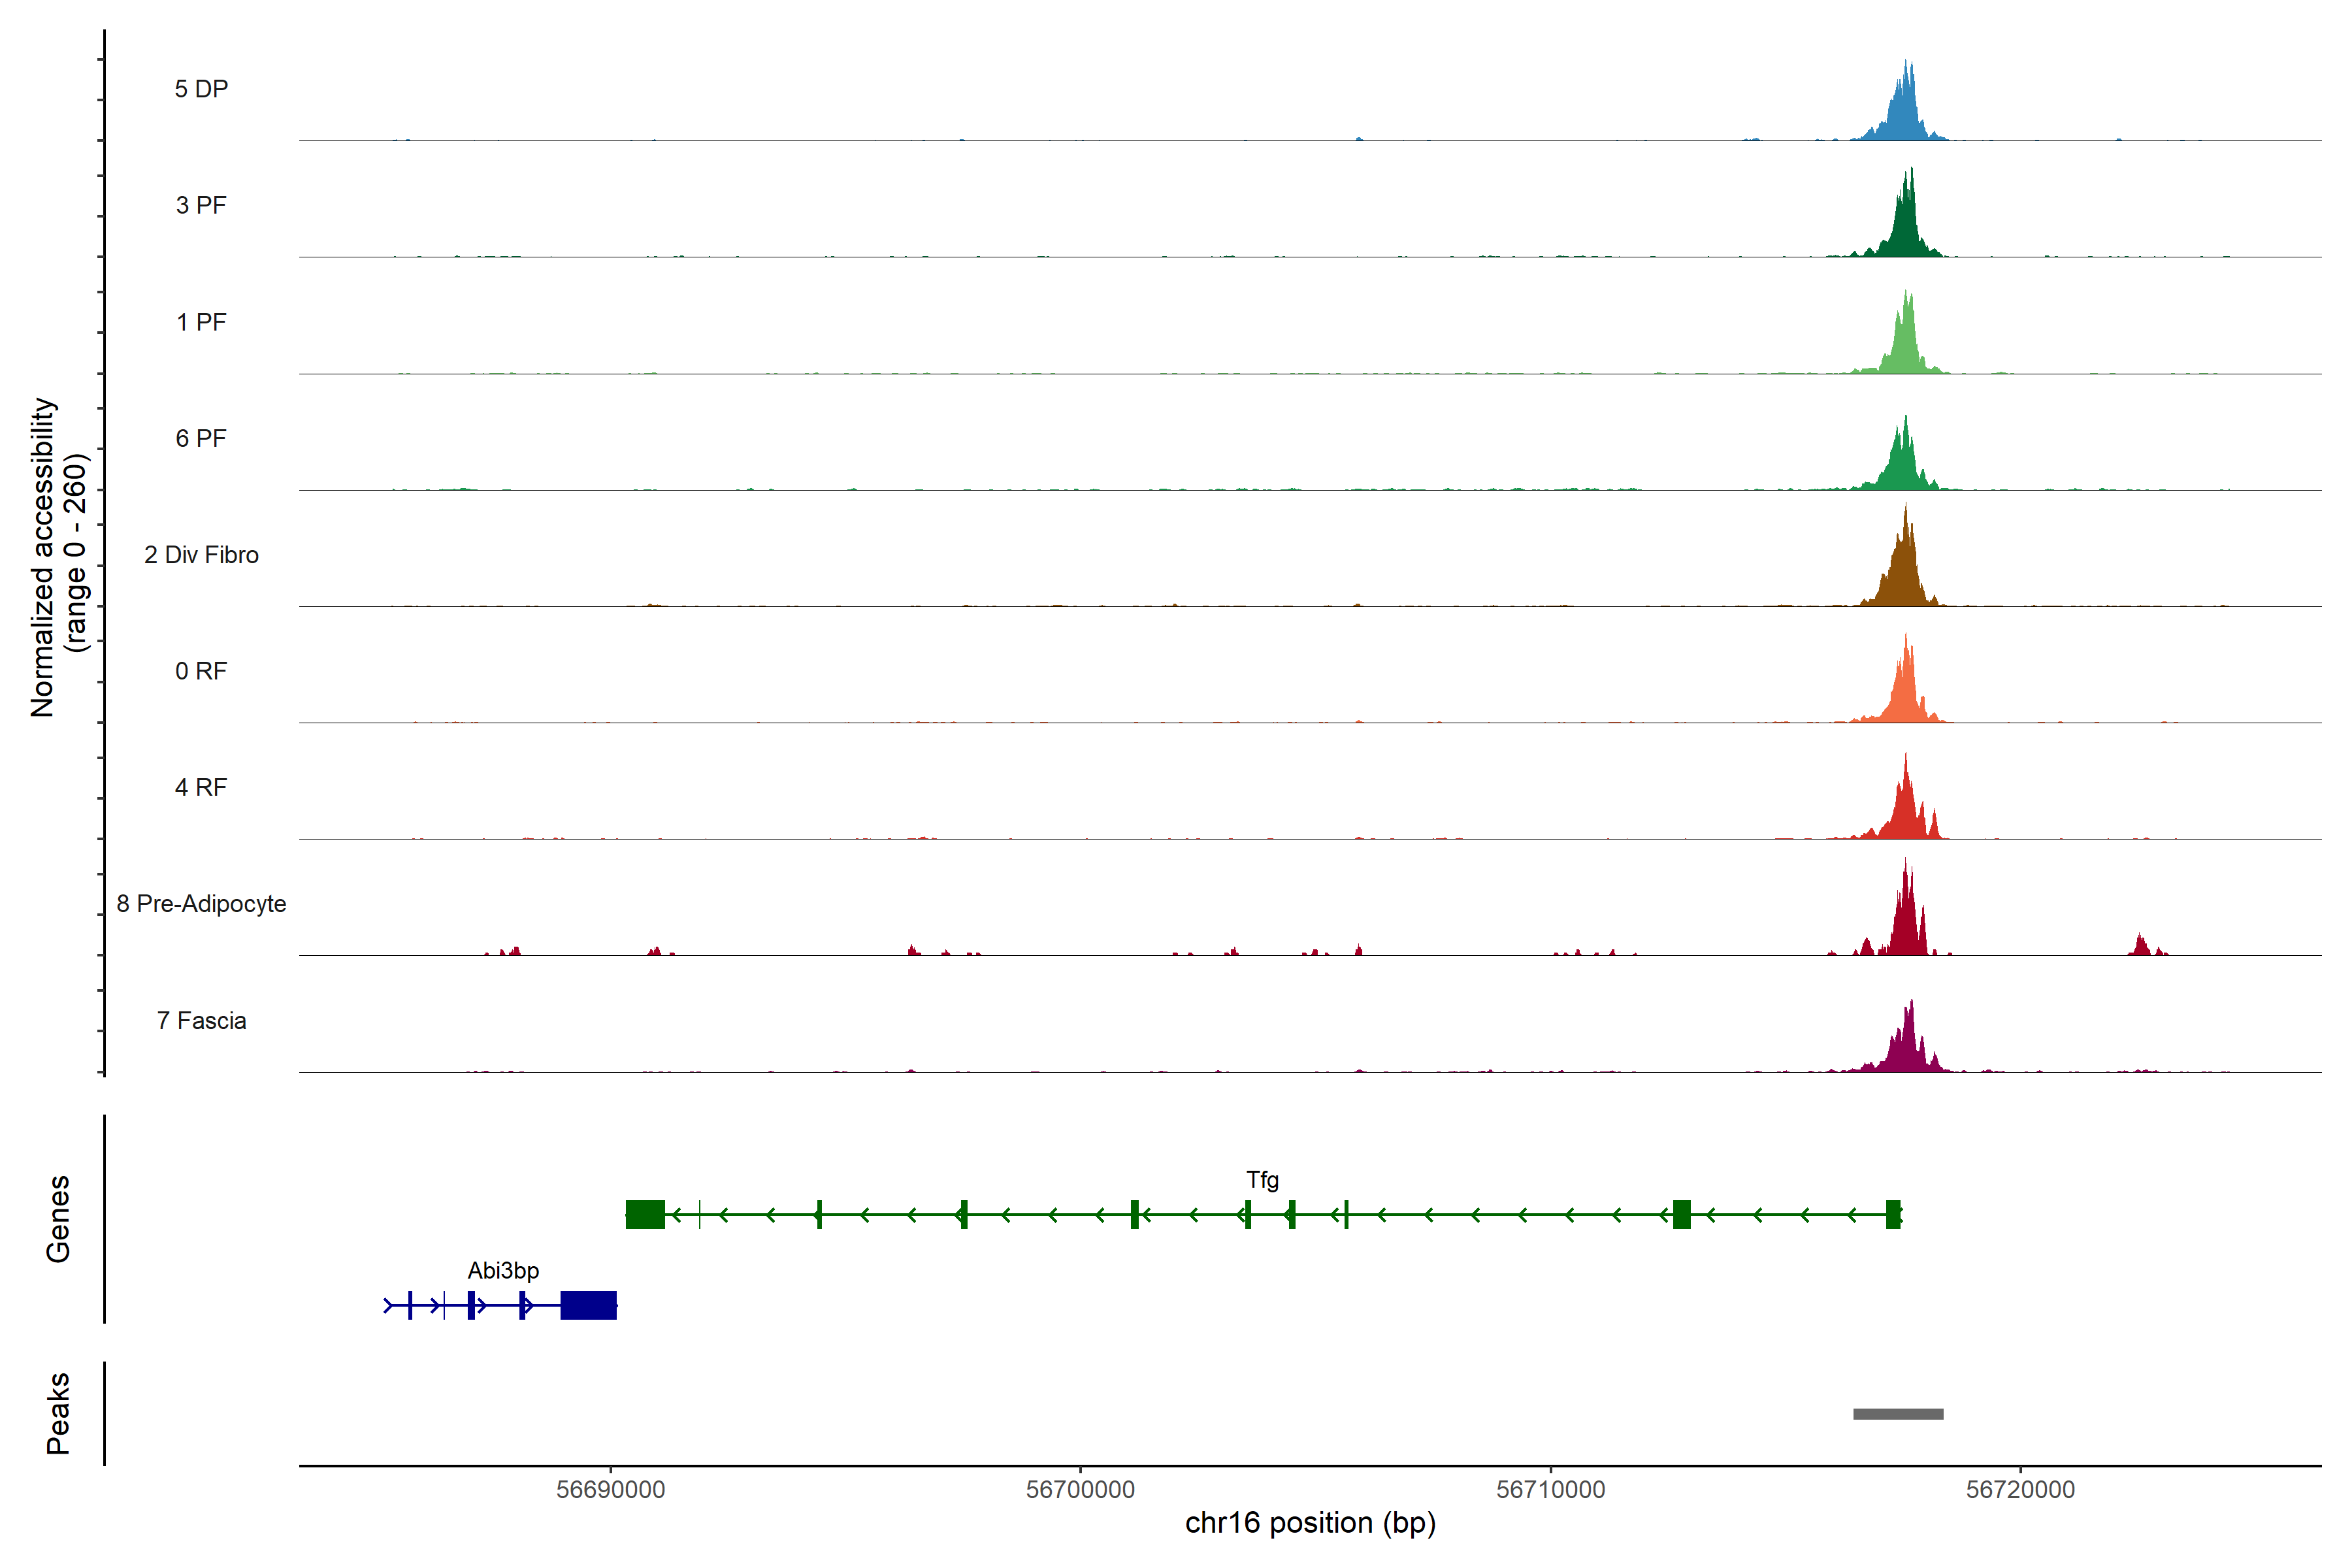
Task: Click the Tfg gene name label
Action: [x=1262, y=1180]
